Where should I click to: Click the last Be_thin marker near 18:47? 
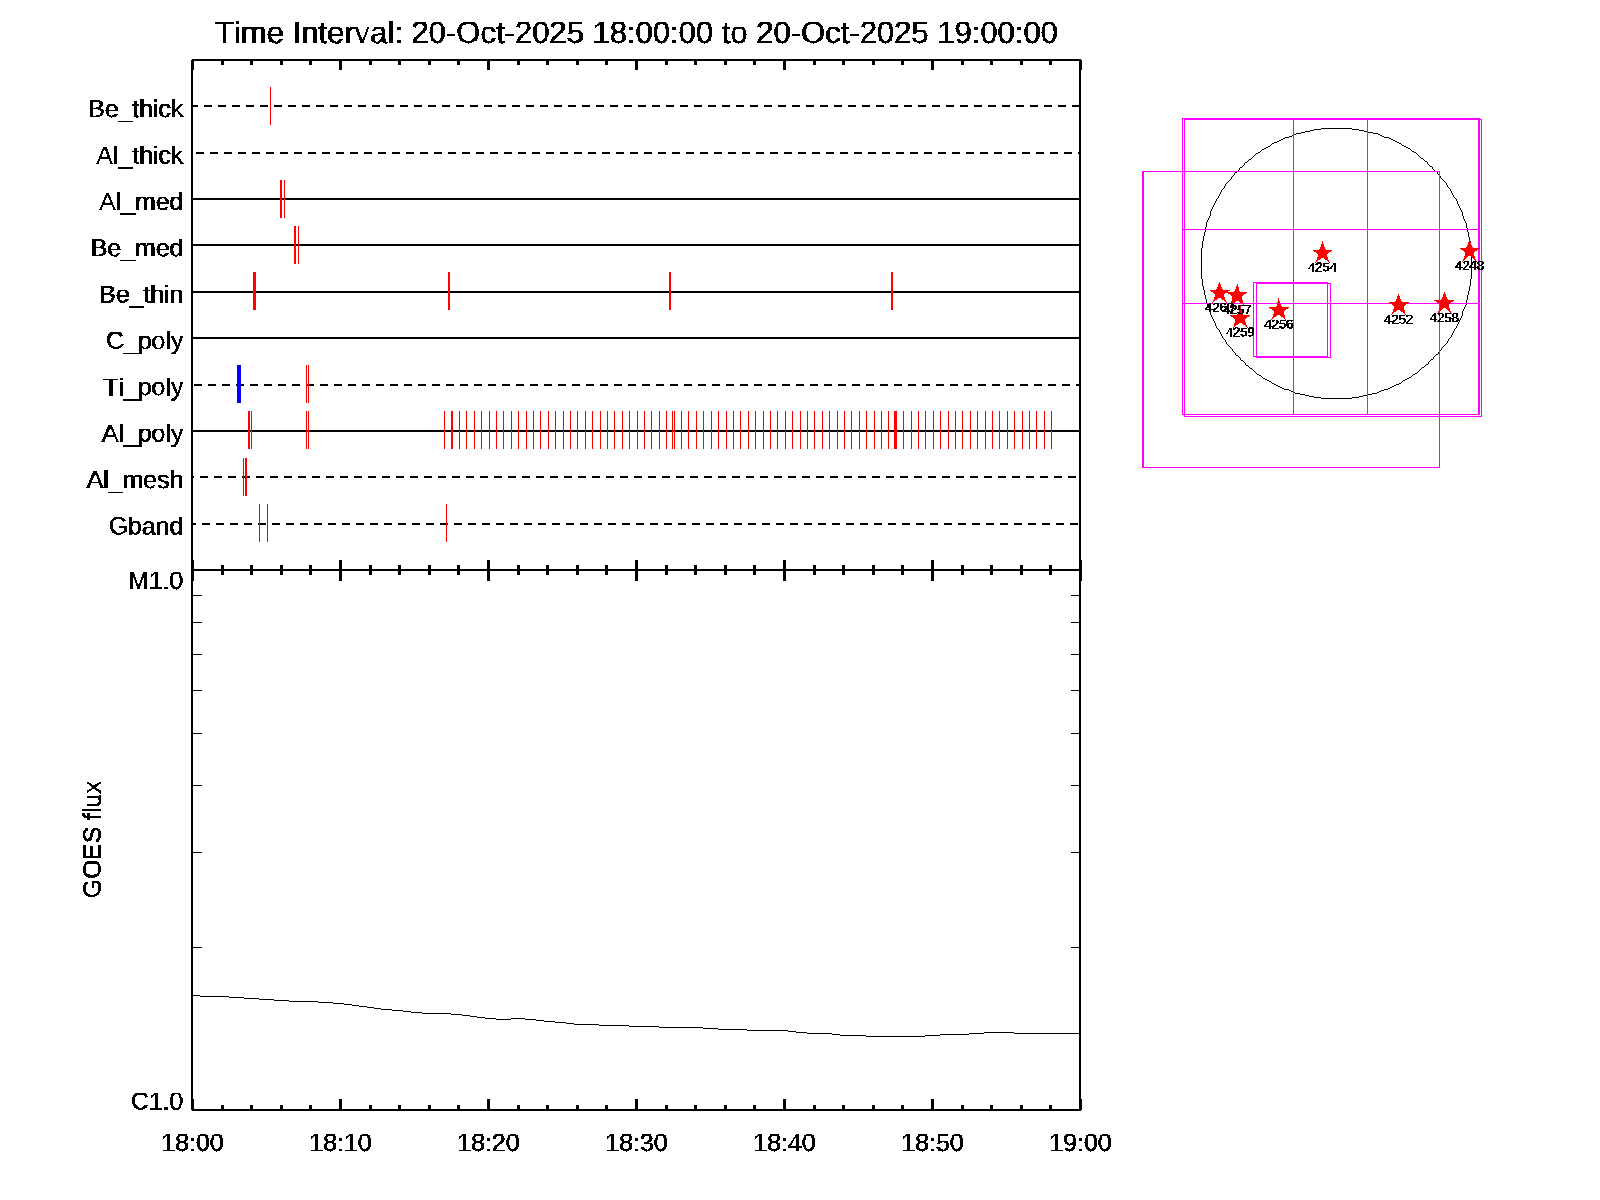[892, 291]
